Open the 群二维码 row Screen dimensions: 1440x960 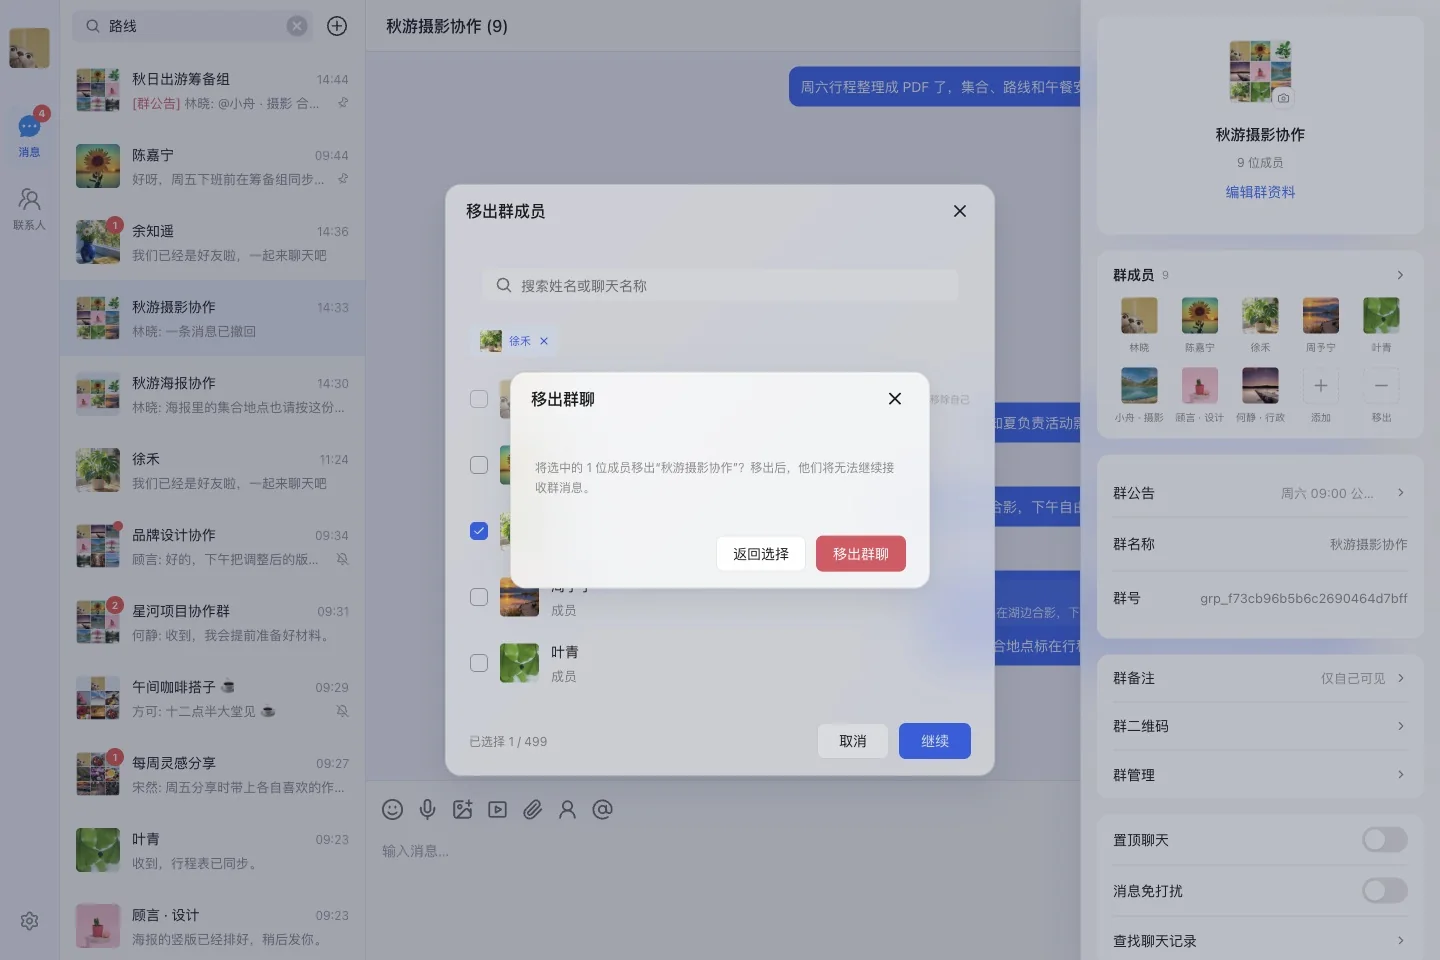1260,726
